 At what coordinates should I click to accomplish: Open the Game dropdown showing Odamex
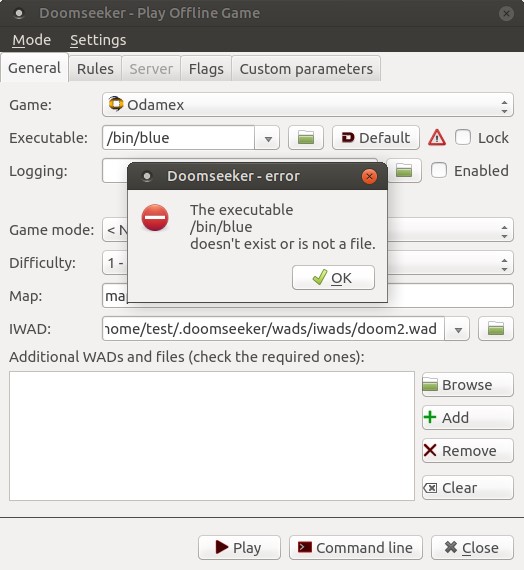308,105
